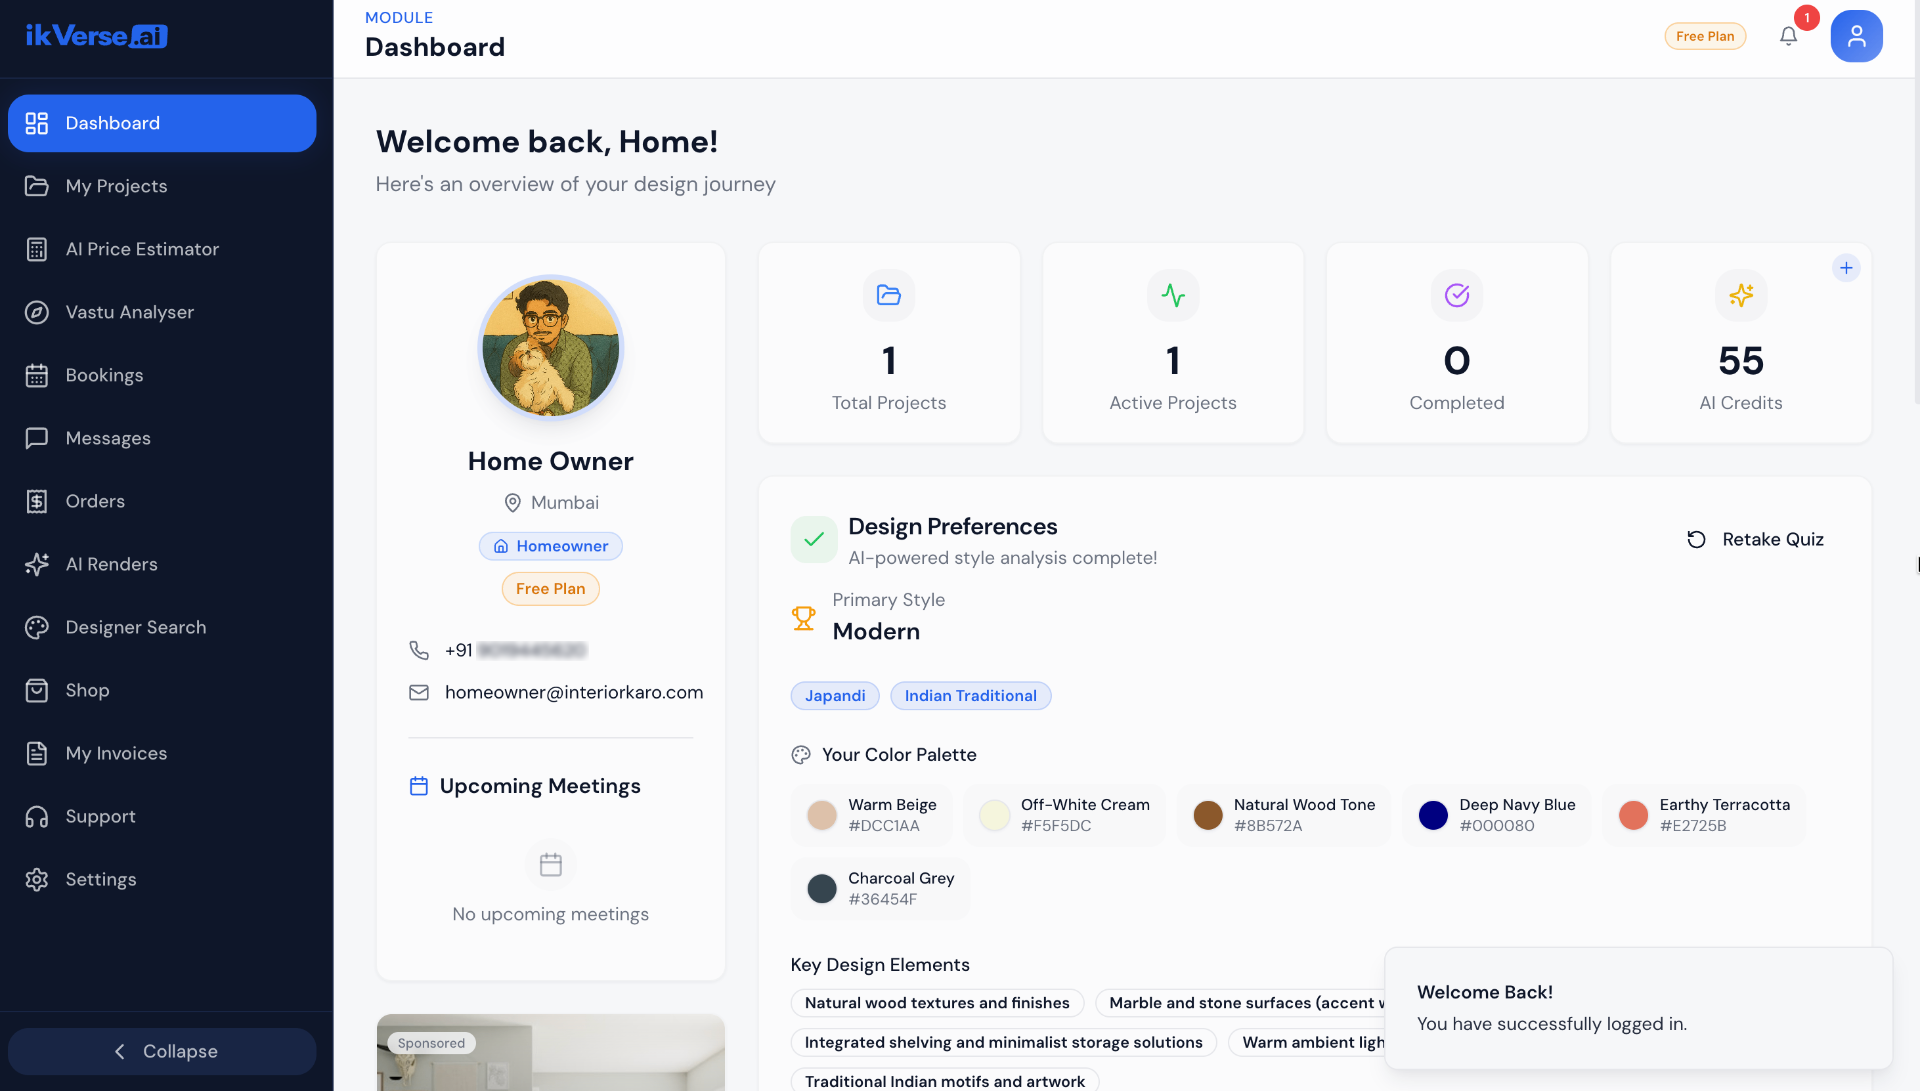Go to AI Renders

tap(162, 564)
